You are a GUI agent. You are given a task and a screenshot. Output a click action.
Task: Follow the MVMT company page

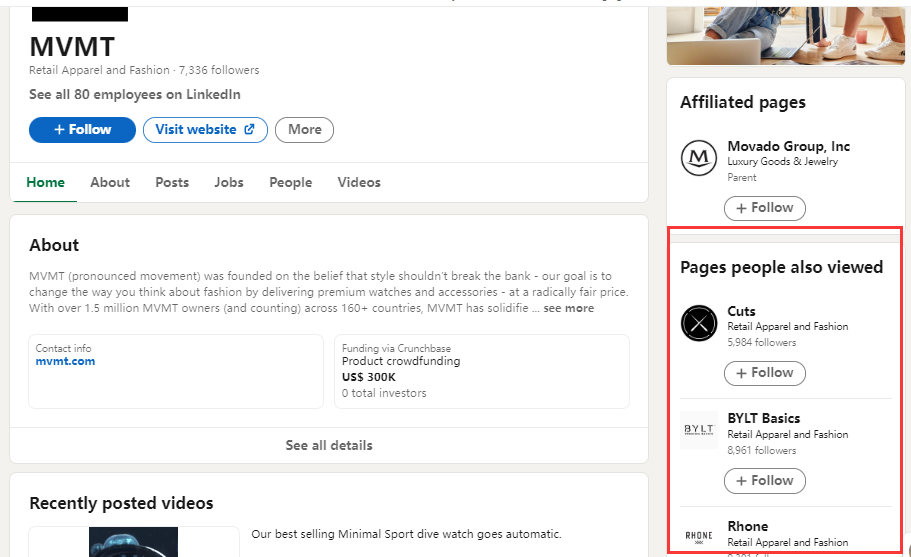(82, 130)
